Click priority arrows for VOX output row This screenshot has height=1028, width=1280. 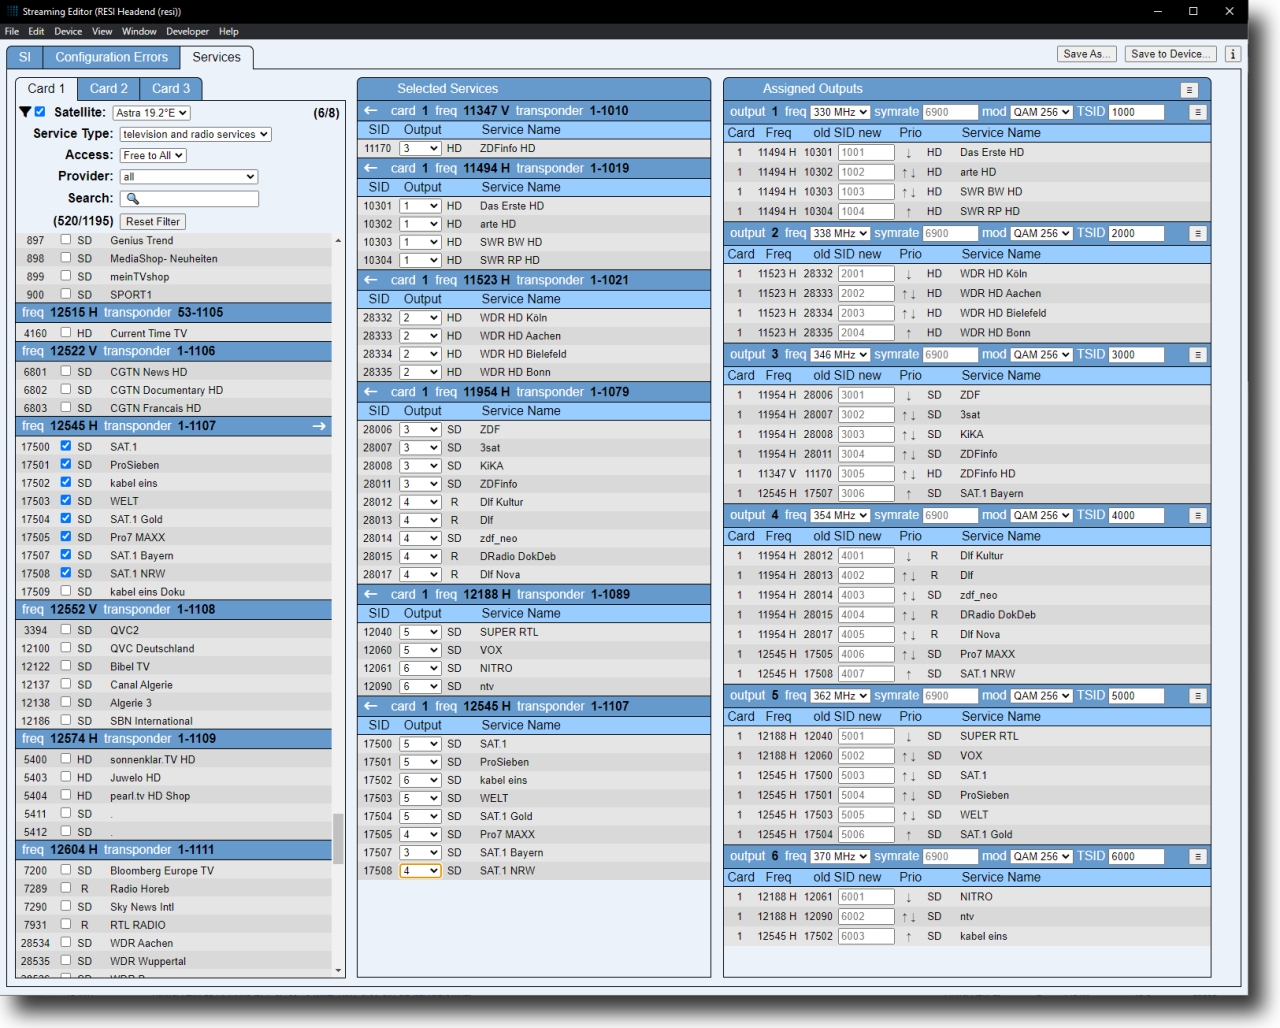coord(908,756)
